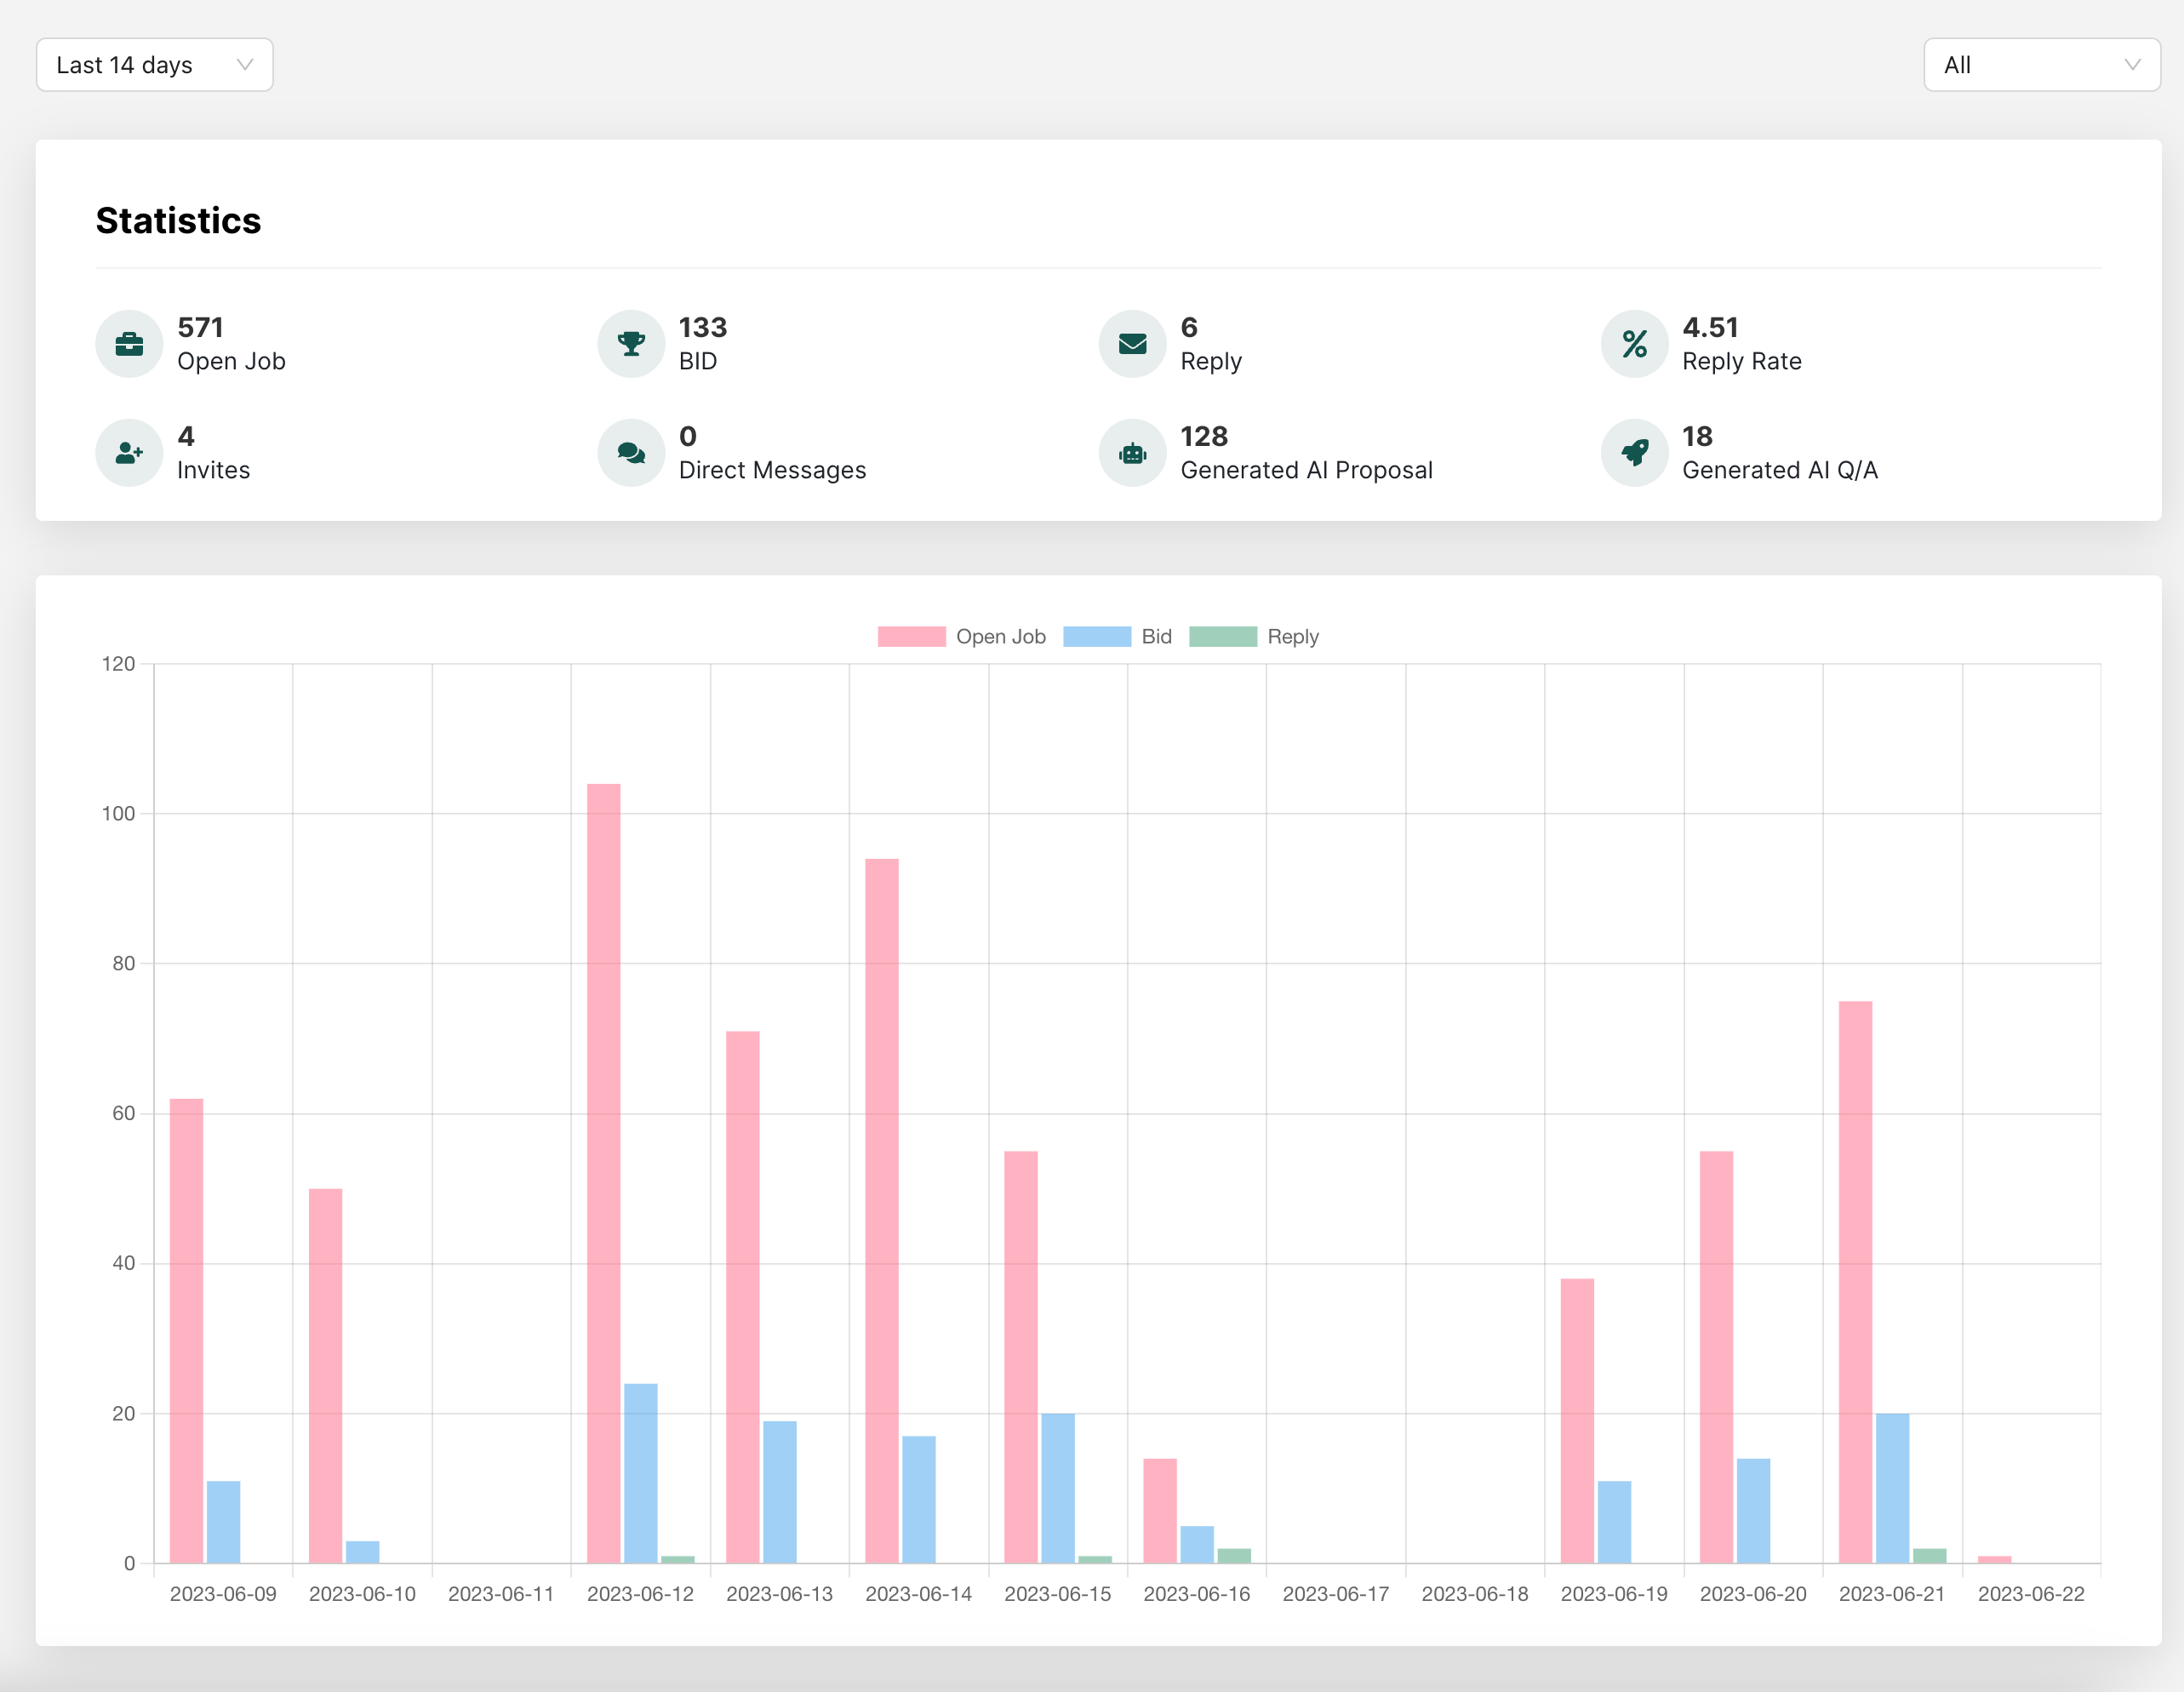Click the 571 Open Job statistic text
Viewport: 2184px width, 1692px height.
pos(200,328)
